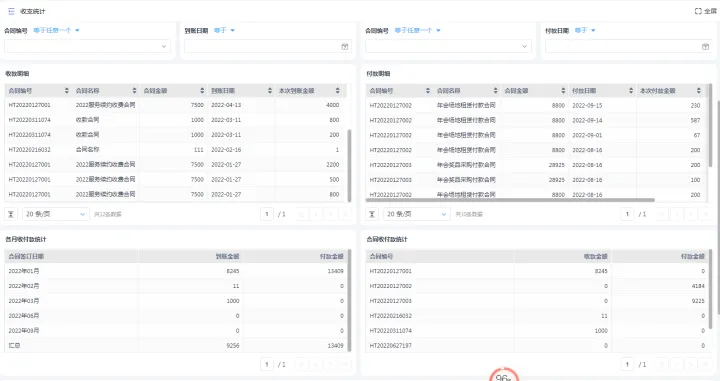The width and height of the screenshot is (720, 381).
Task: Sort 收款明细 table by 合同编号
Action: pyautogui.click(x=67, y=91)
